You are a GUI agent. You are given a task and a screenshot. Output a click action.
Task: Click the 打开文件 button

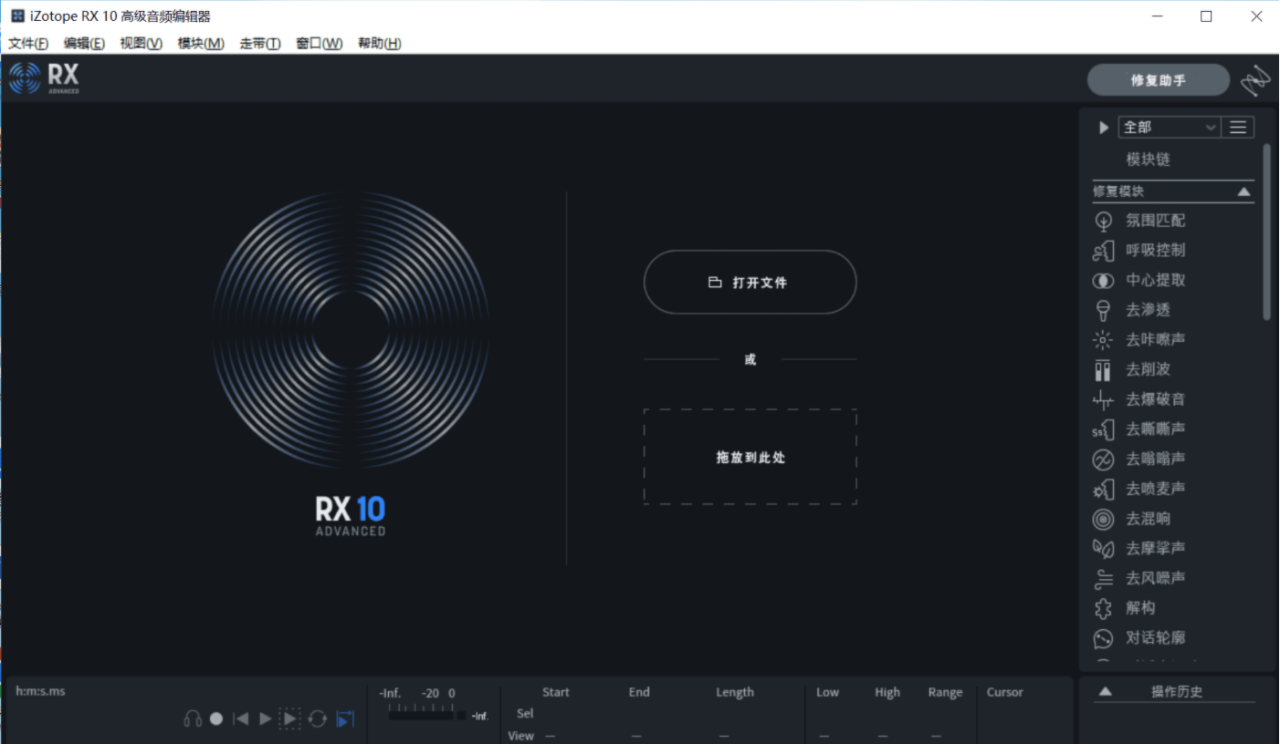click(750, 282)
